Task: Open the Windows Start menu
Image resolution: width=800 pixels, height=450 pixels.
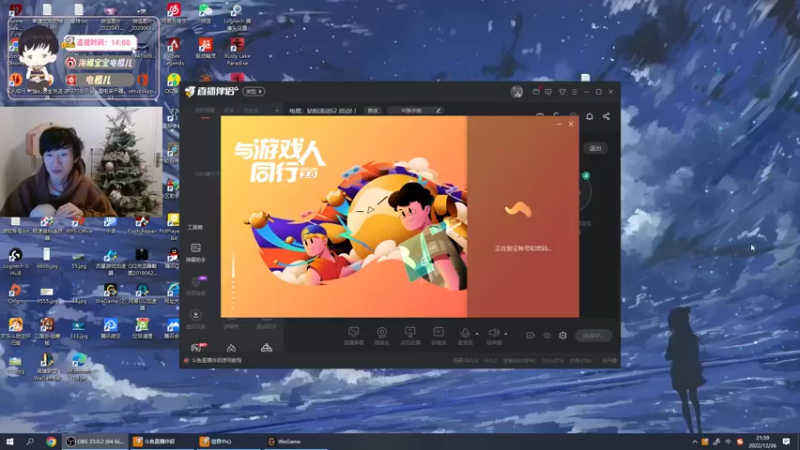Action: (x=9, y=442)
